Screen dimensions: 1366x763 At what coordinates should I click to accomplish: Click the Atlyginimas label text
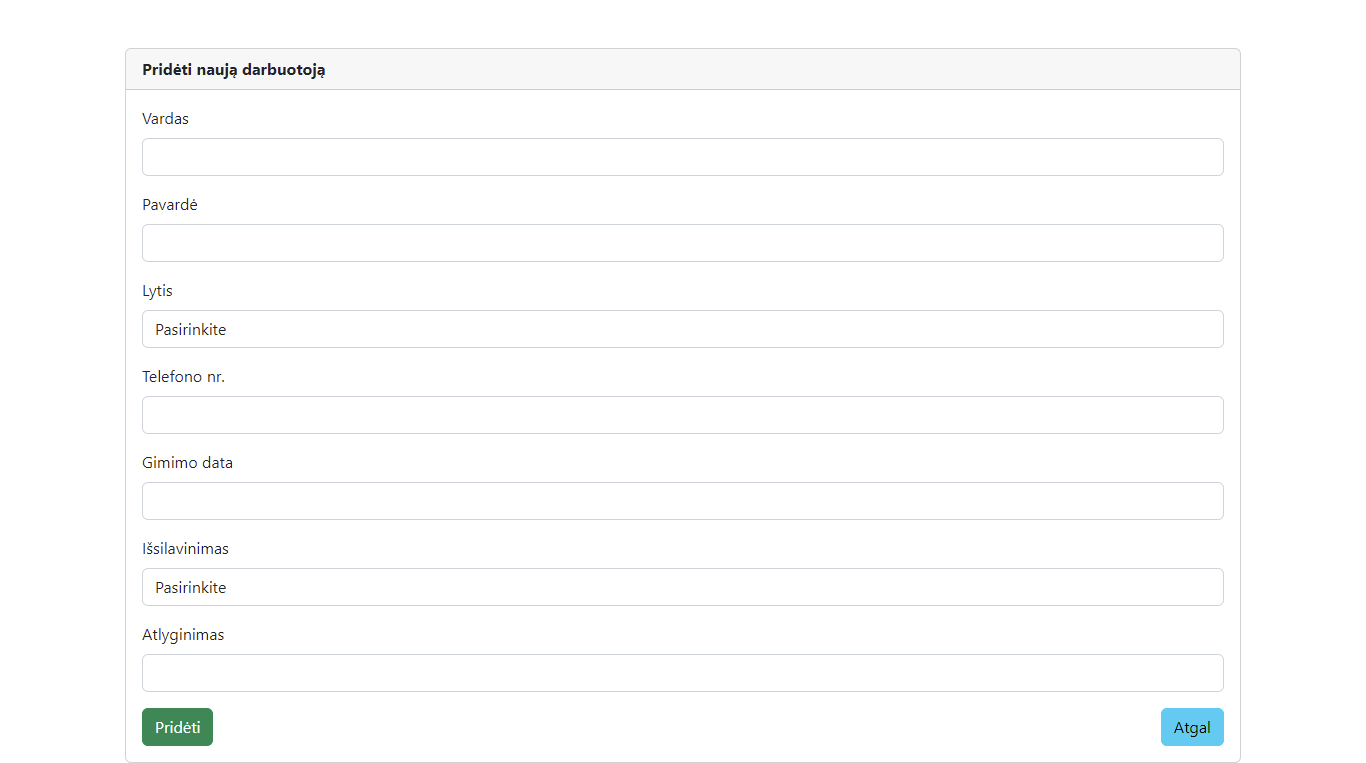tap(183, 634)
